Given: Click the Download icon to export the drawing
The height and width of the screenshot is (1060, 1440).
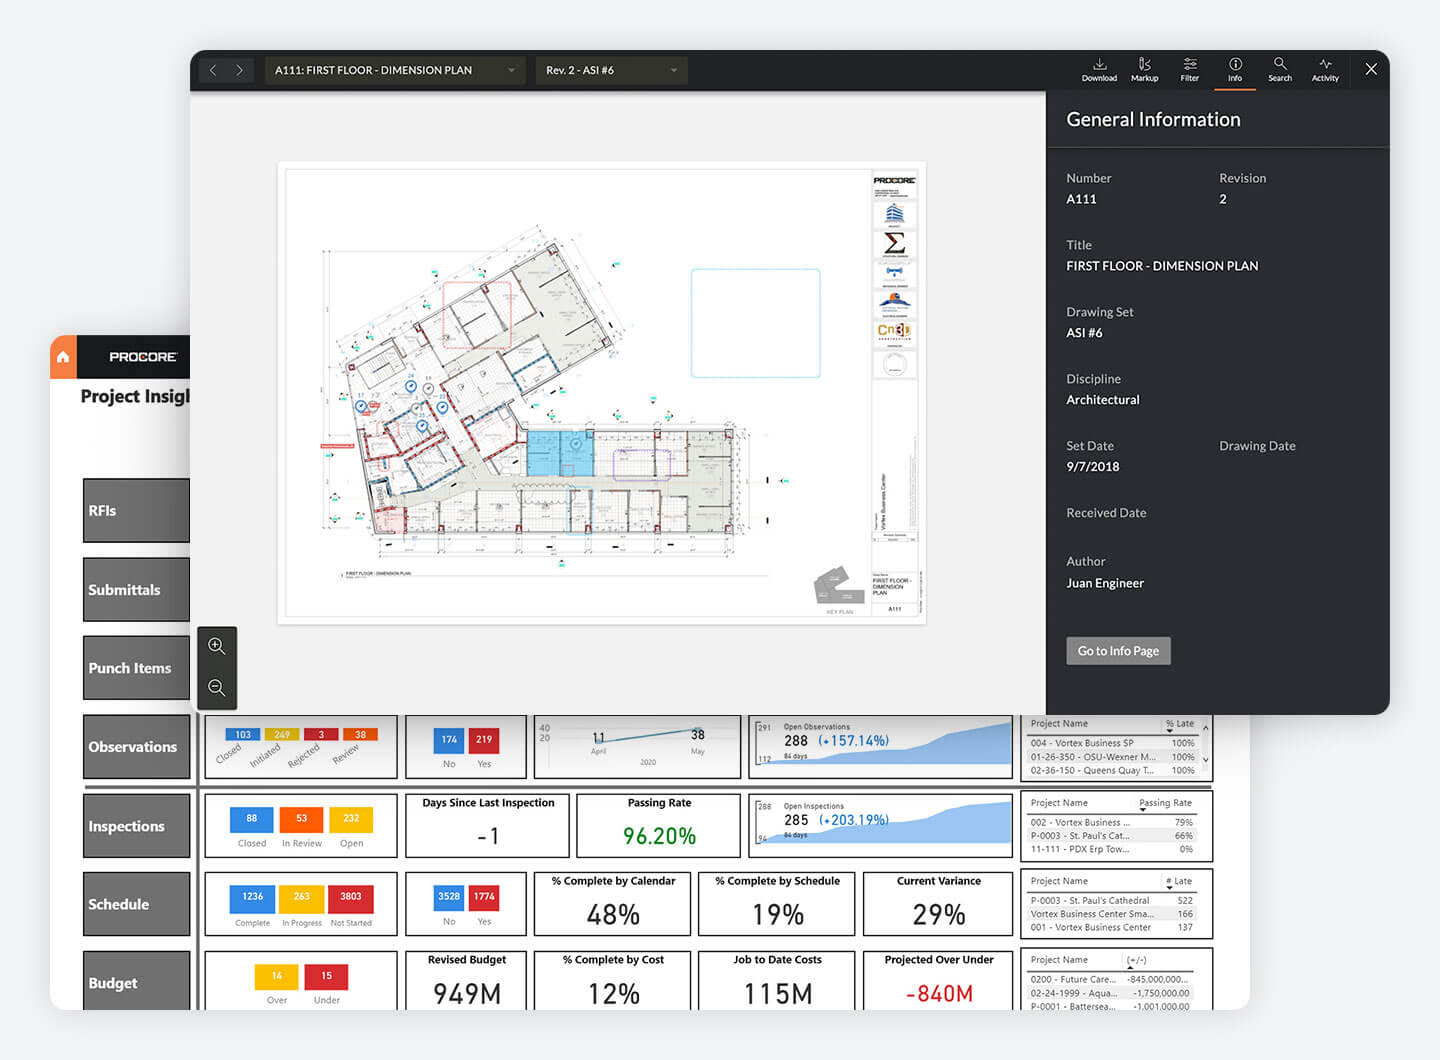Looking at the screenshot, I should tap(1099, 68).
